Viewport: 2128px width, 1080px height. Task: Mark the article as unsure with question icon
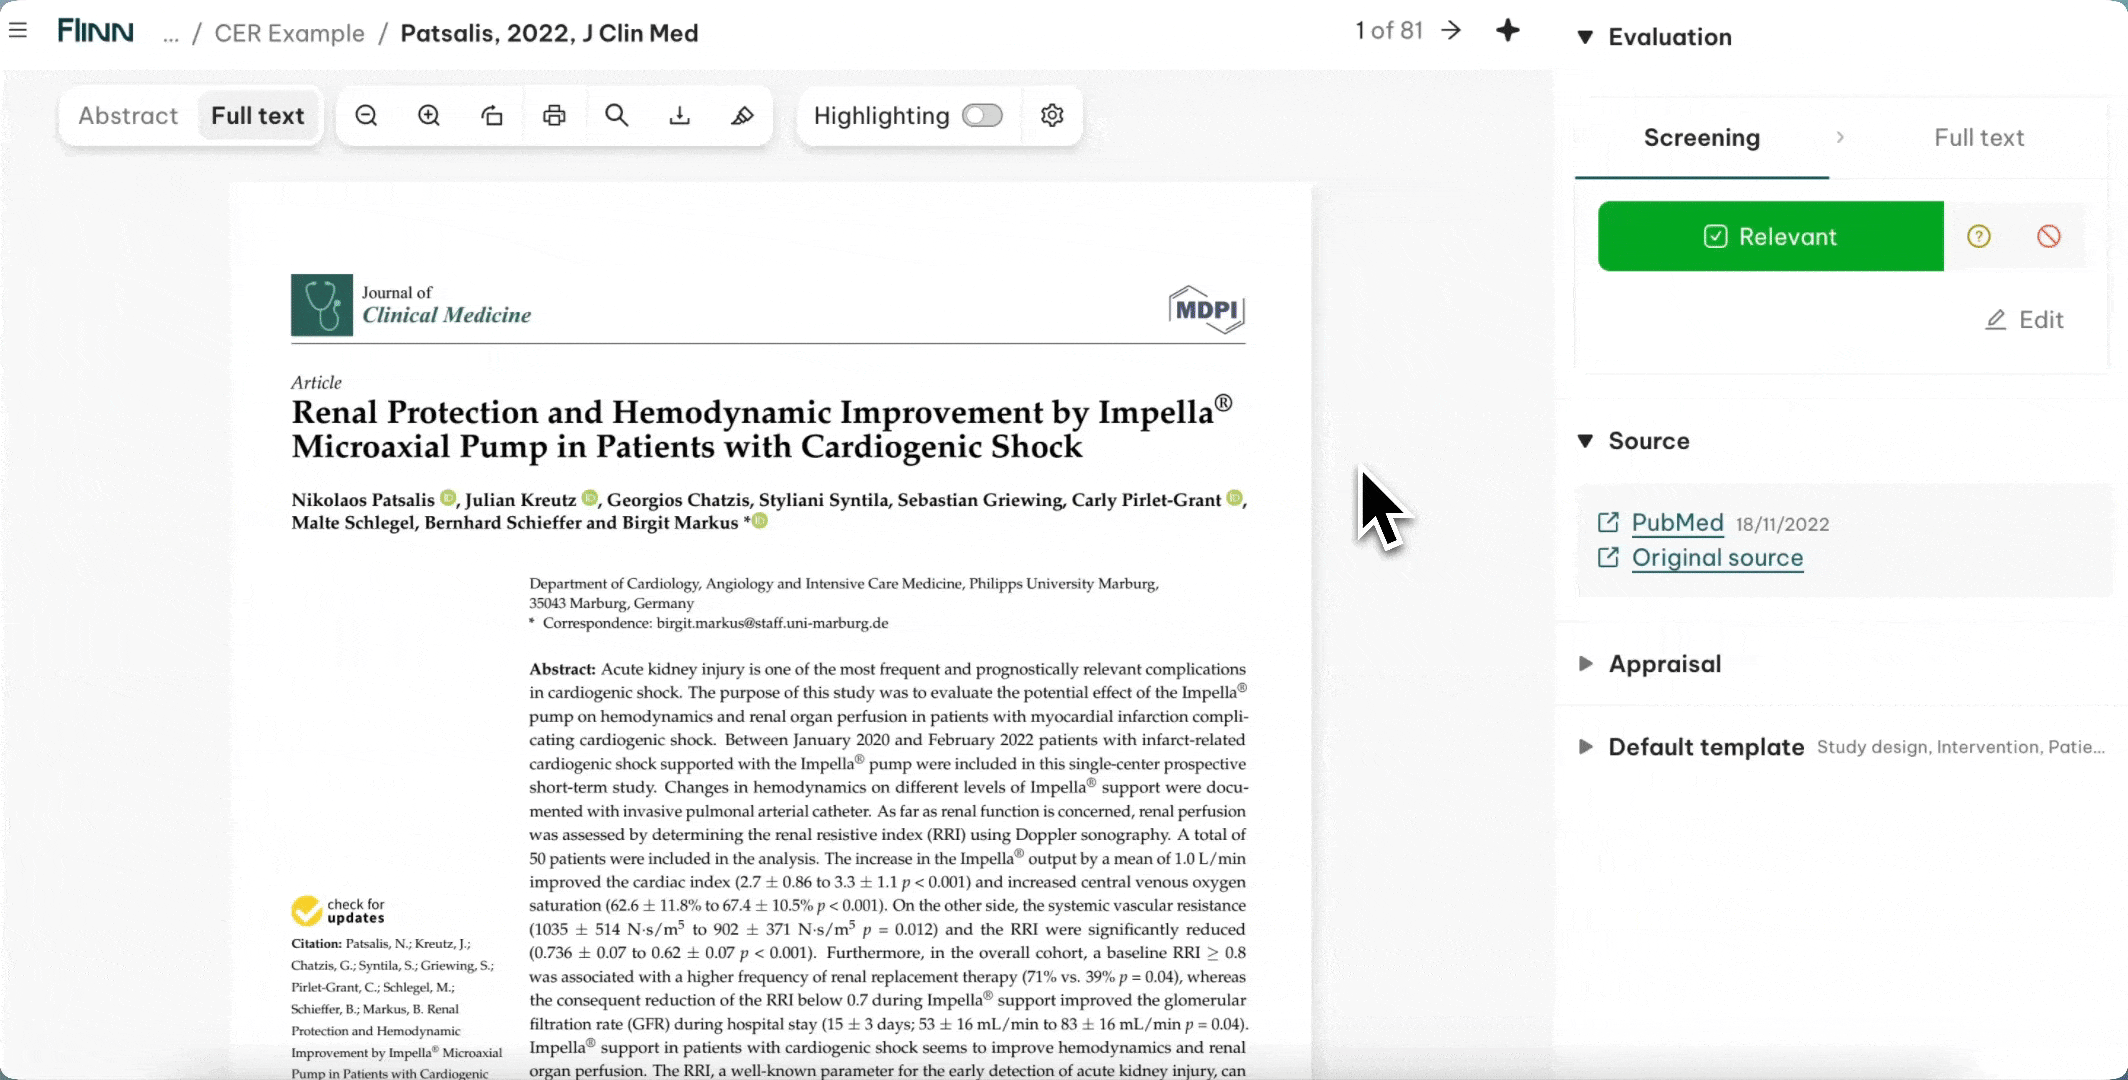1979,237
